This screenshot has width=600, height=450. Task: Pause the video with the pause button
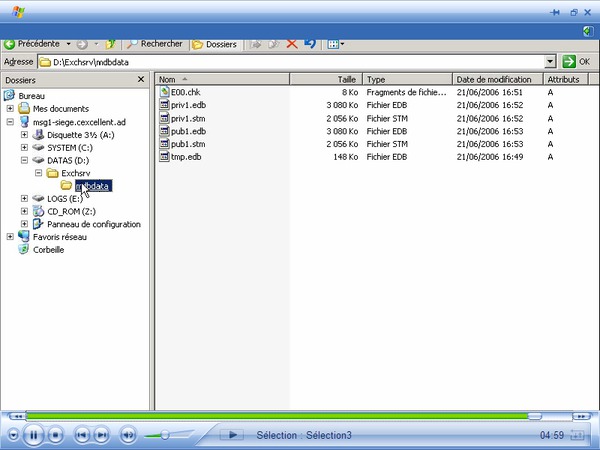pos(33,435)
